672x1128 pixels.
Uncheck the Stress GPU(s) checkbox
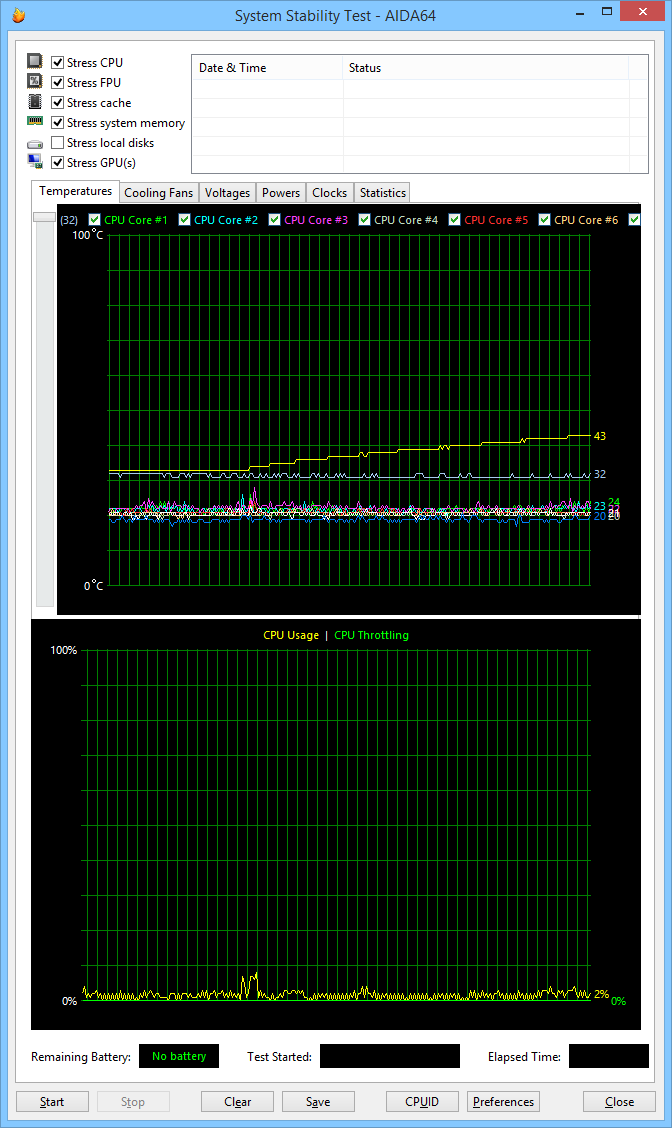[58, 163]
